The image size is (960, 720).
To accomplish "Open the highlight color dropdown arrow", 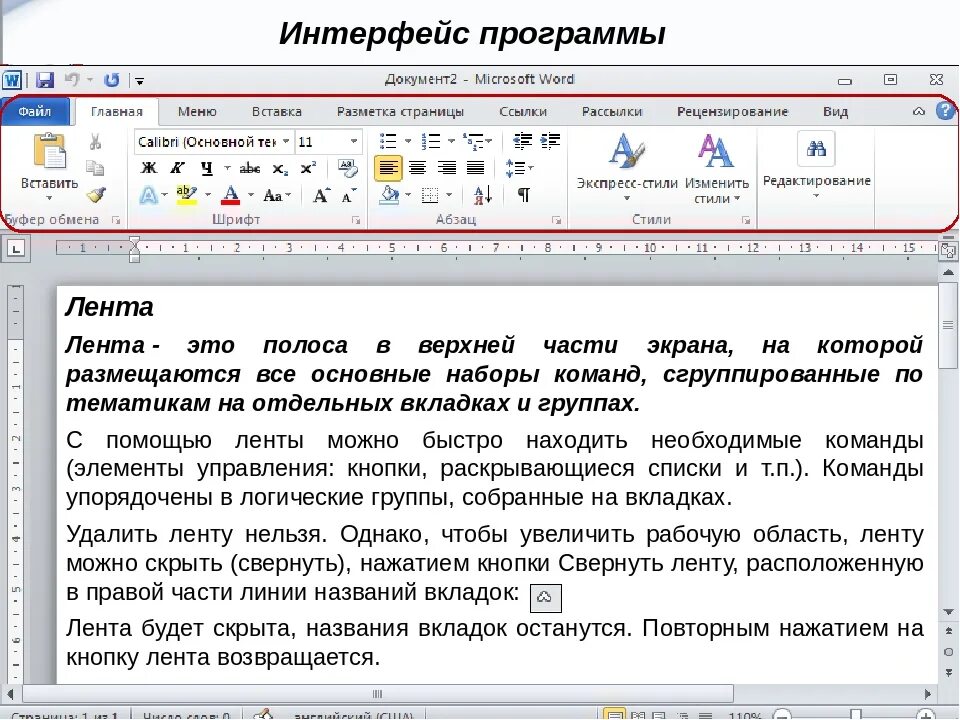I will 208,195.
